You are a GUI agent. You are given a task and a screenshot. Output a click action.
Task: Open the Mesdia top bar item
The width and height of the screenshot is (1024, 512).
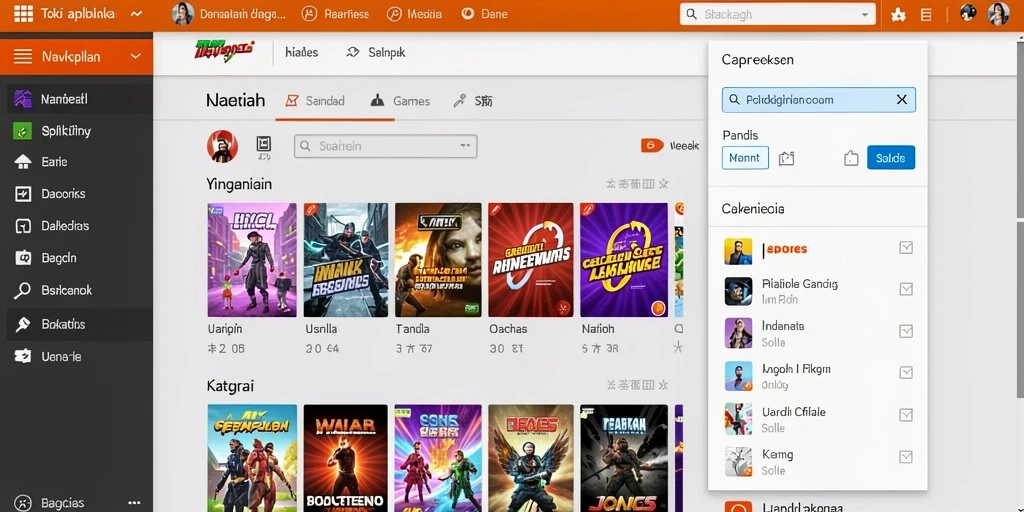click(x=414, y=14)
